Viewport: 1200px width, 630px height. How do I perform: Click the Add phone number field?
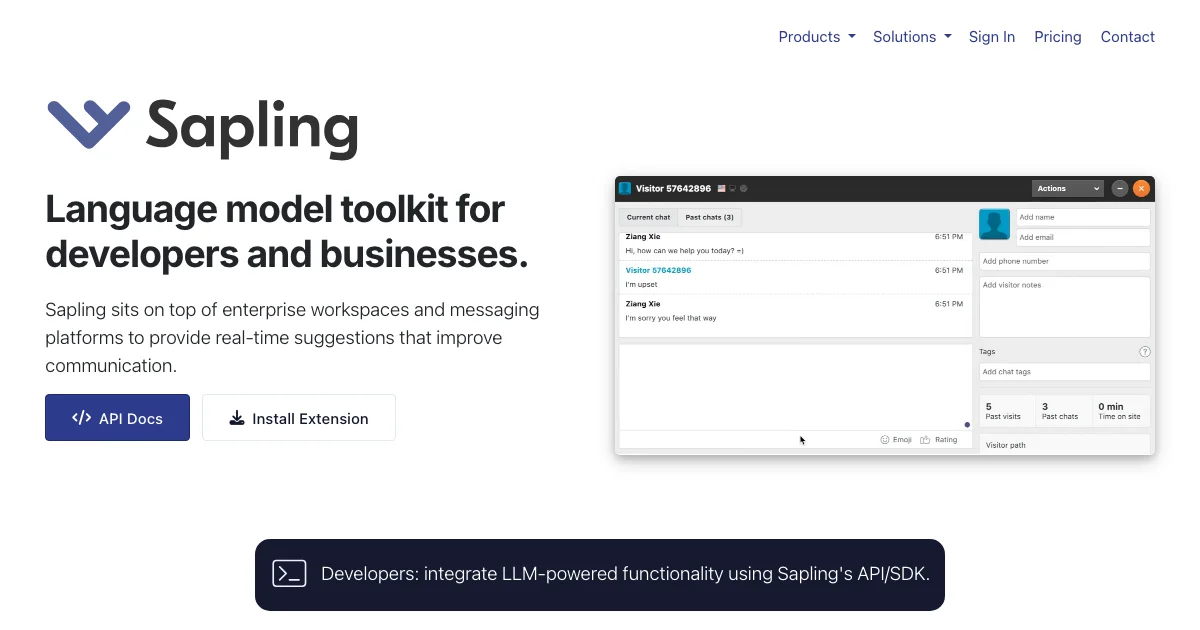(x=1065, y=261)
